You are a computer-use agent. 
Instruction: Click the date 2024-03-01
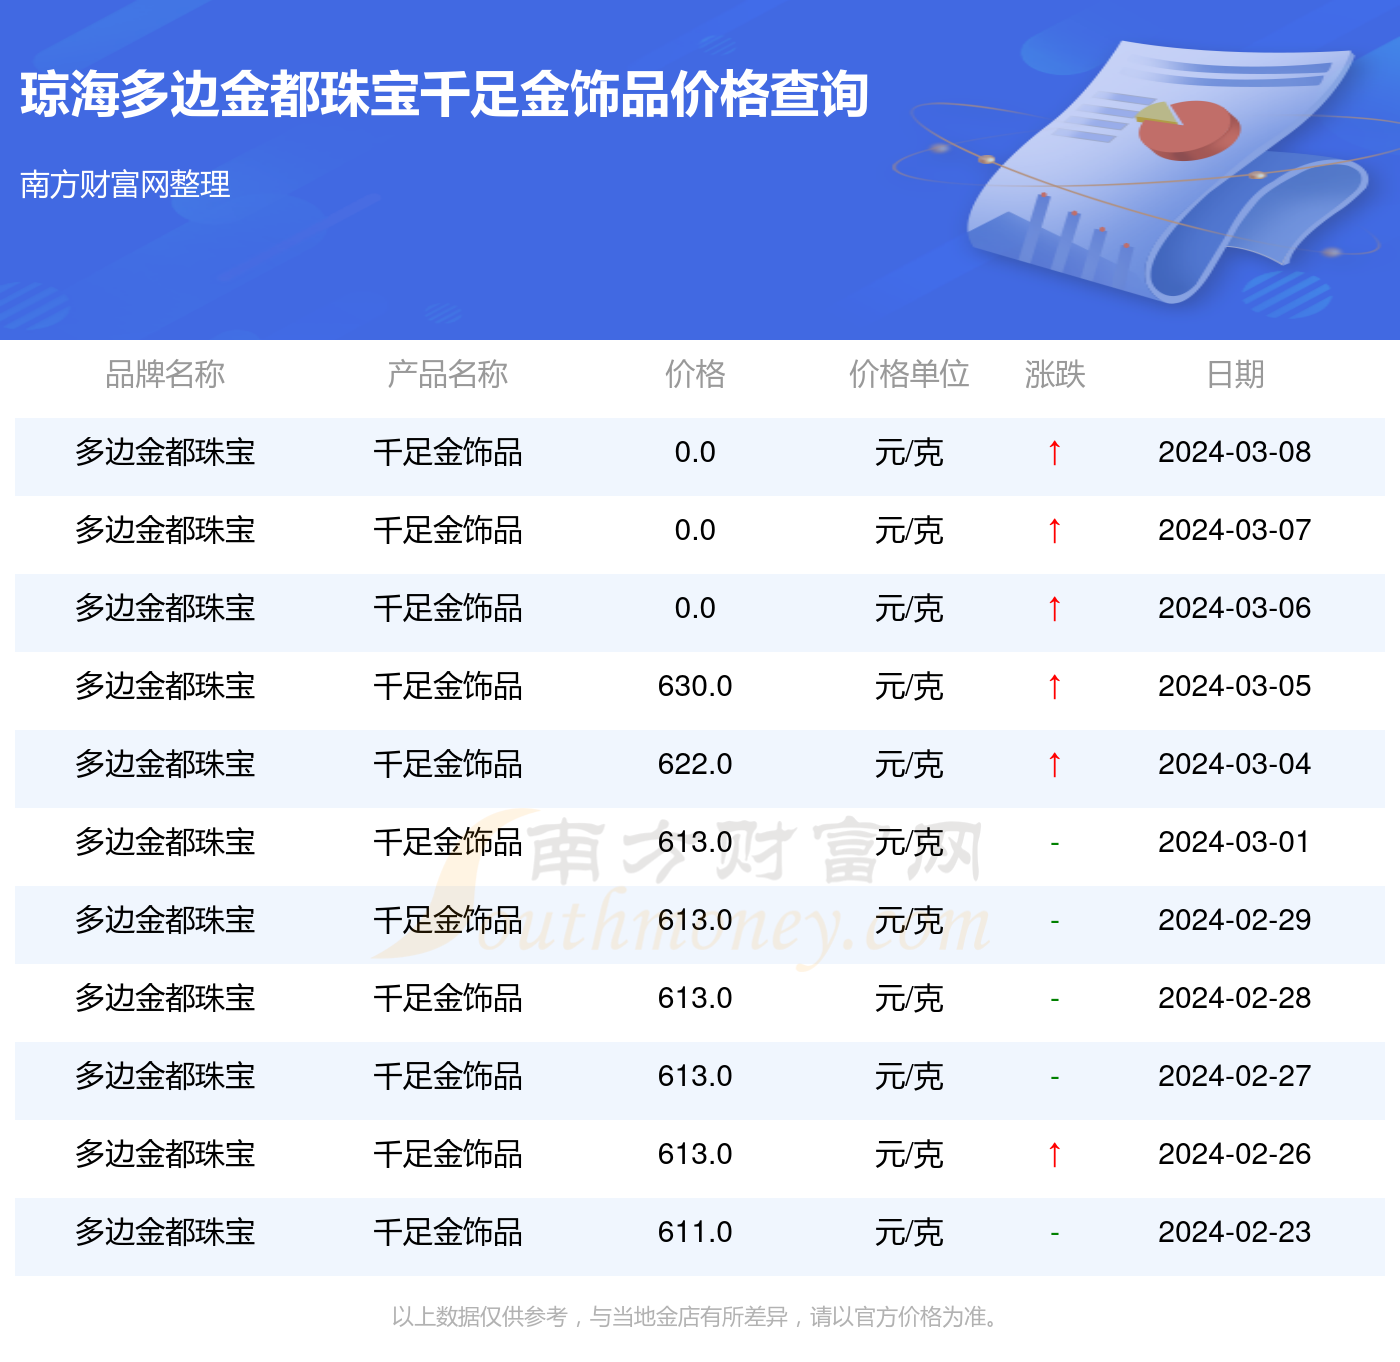pos(1235,842)
